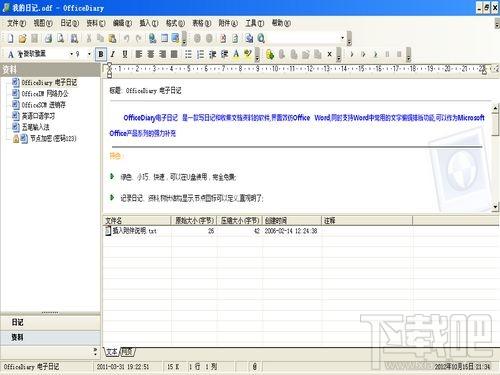Click the document scrollbar up arrow
500x375 pixels.
point(496,108)
